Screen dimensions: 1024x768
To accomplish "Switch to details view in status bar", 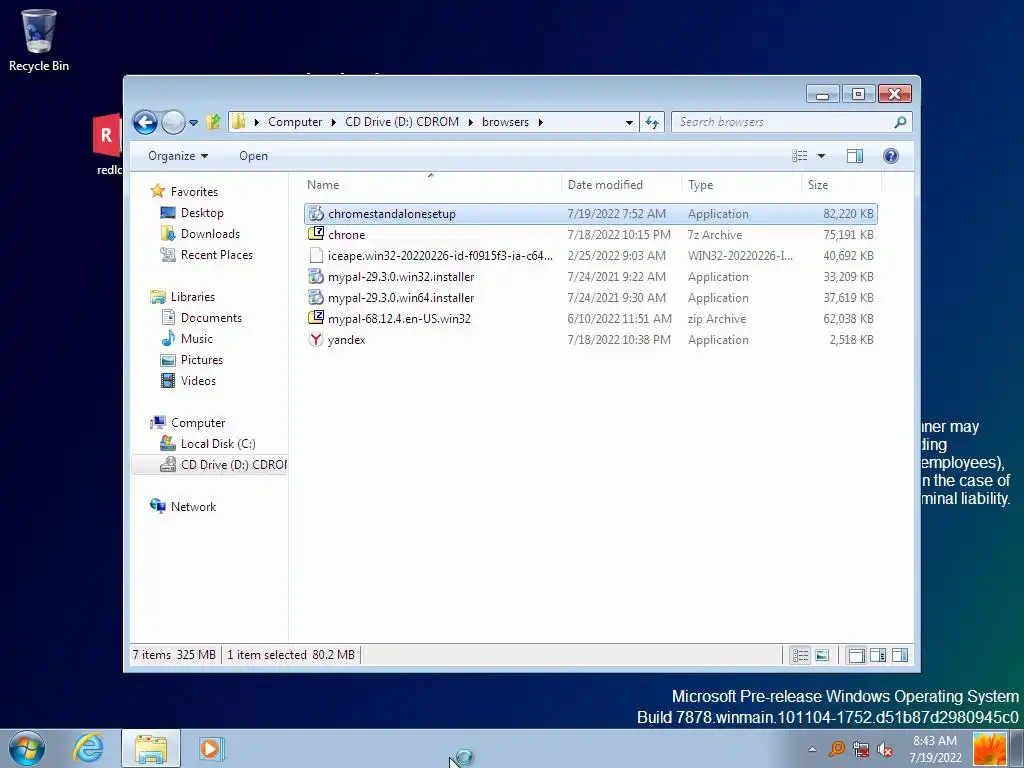I will tap(801, 655).
